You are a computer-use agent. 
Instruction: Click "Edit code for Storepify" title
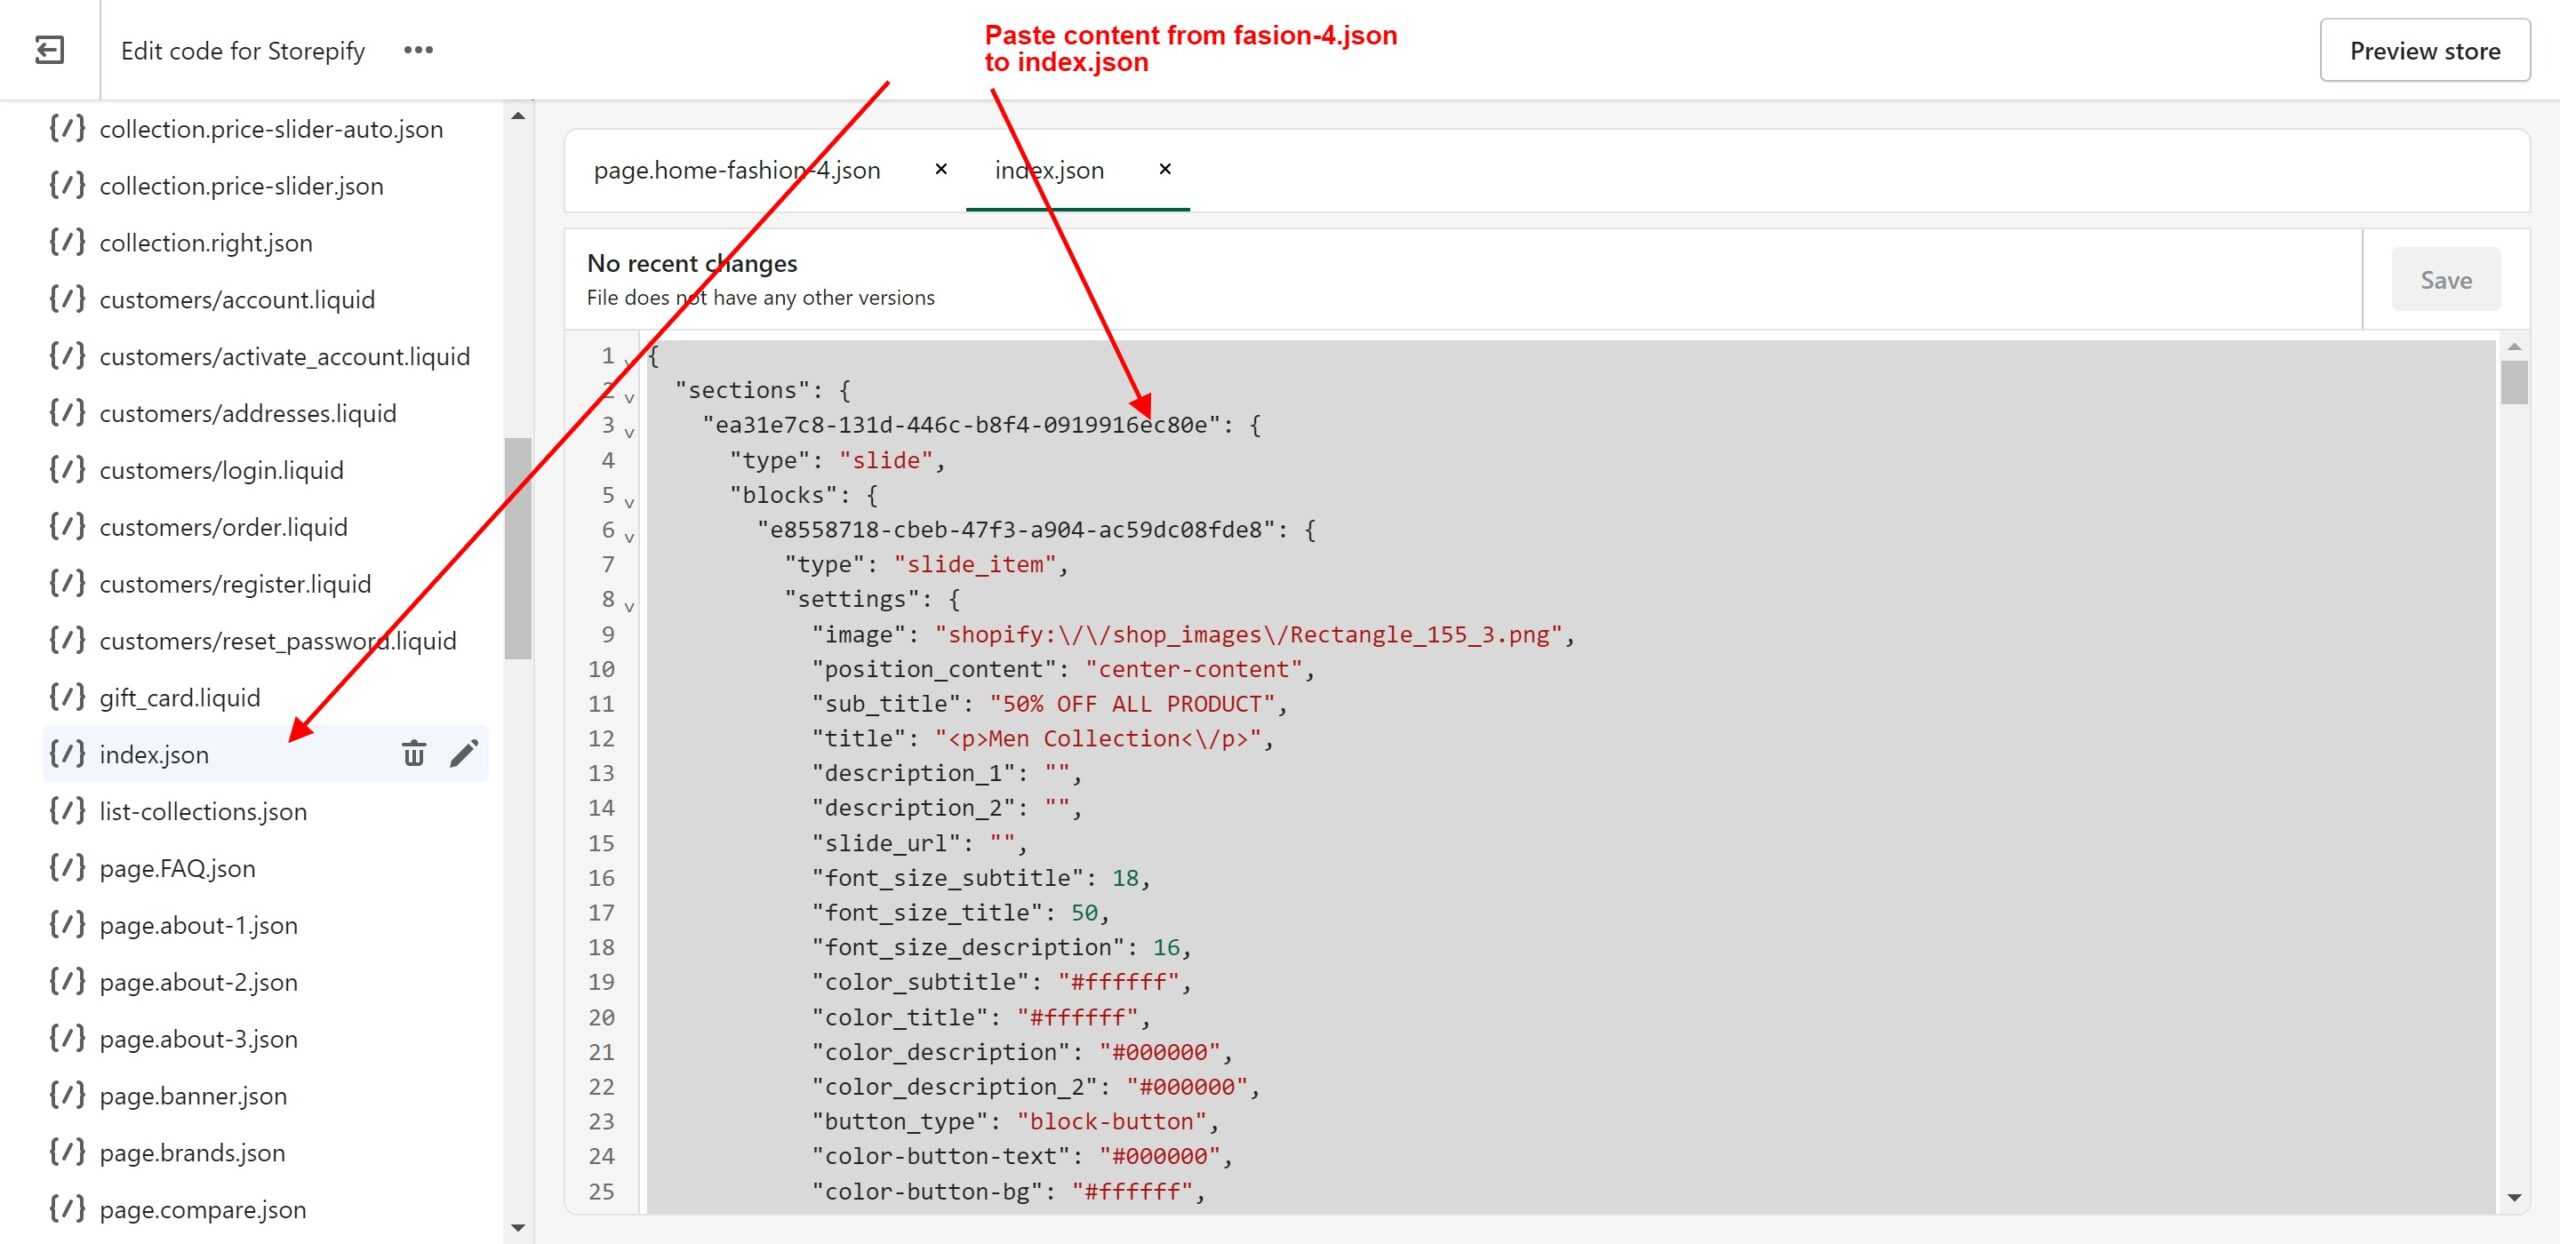(243, 51)
